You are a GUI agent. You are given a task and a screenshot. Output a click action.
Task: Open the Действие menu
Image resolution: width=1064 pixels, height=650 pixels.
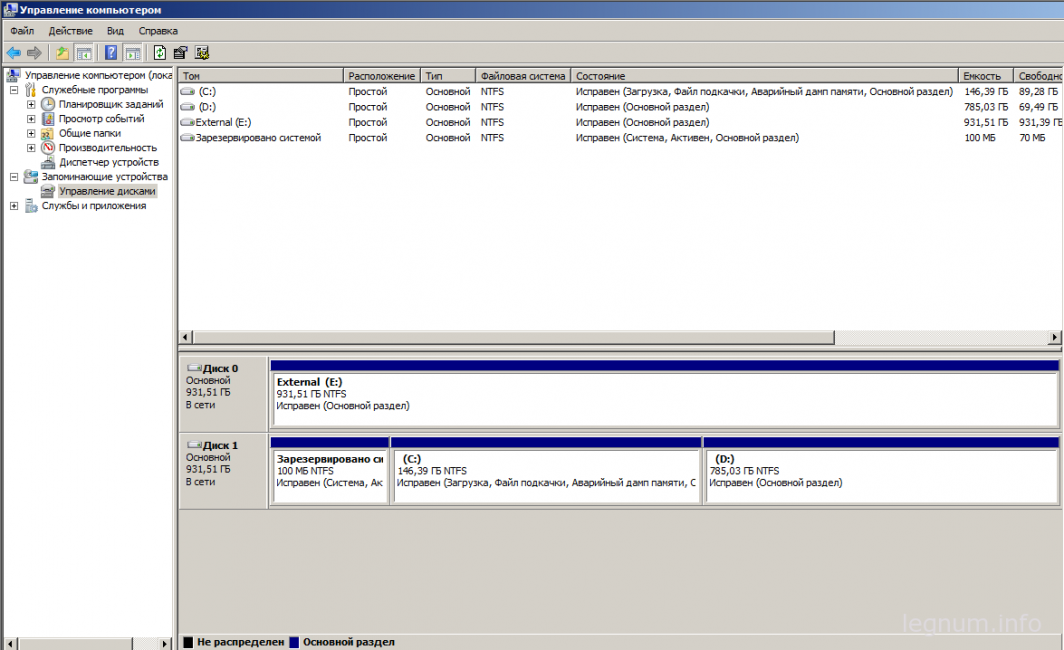tap(71, 31)
